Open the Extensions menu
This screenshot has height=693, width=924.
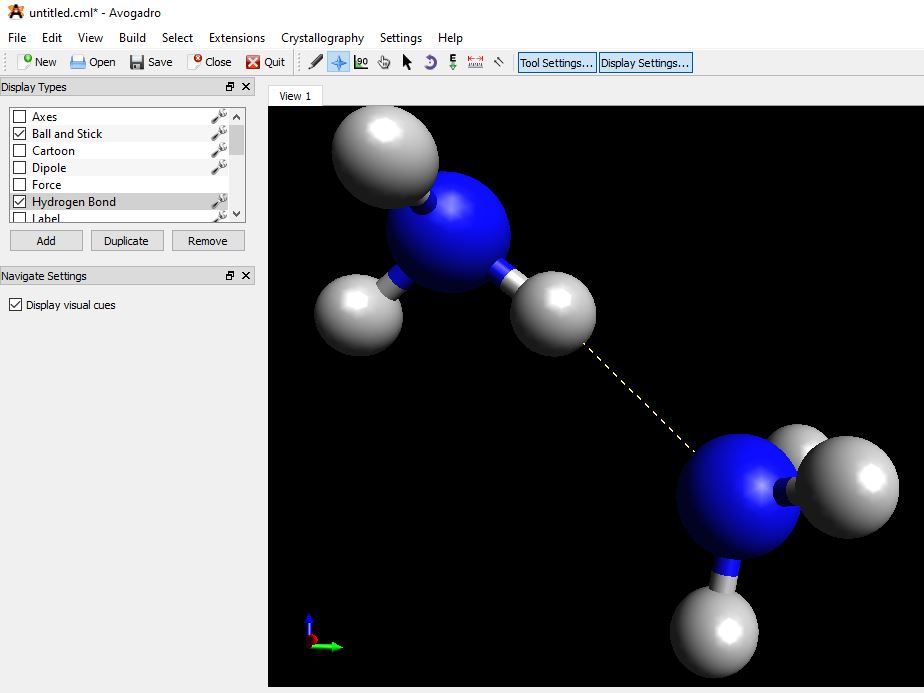pyautogui.click(x=237, y=38)
